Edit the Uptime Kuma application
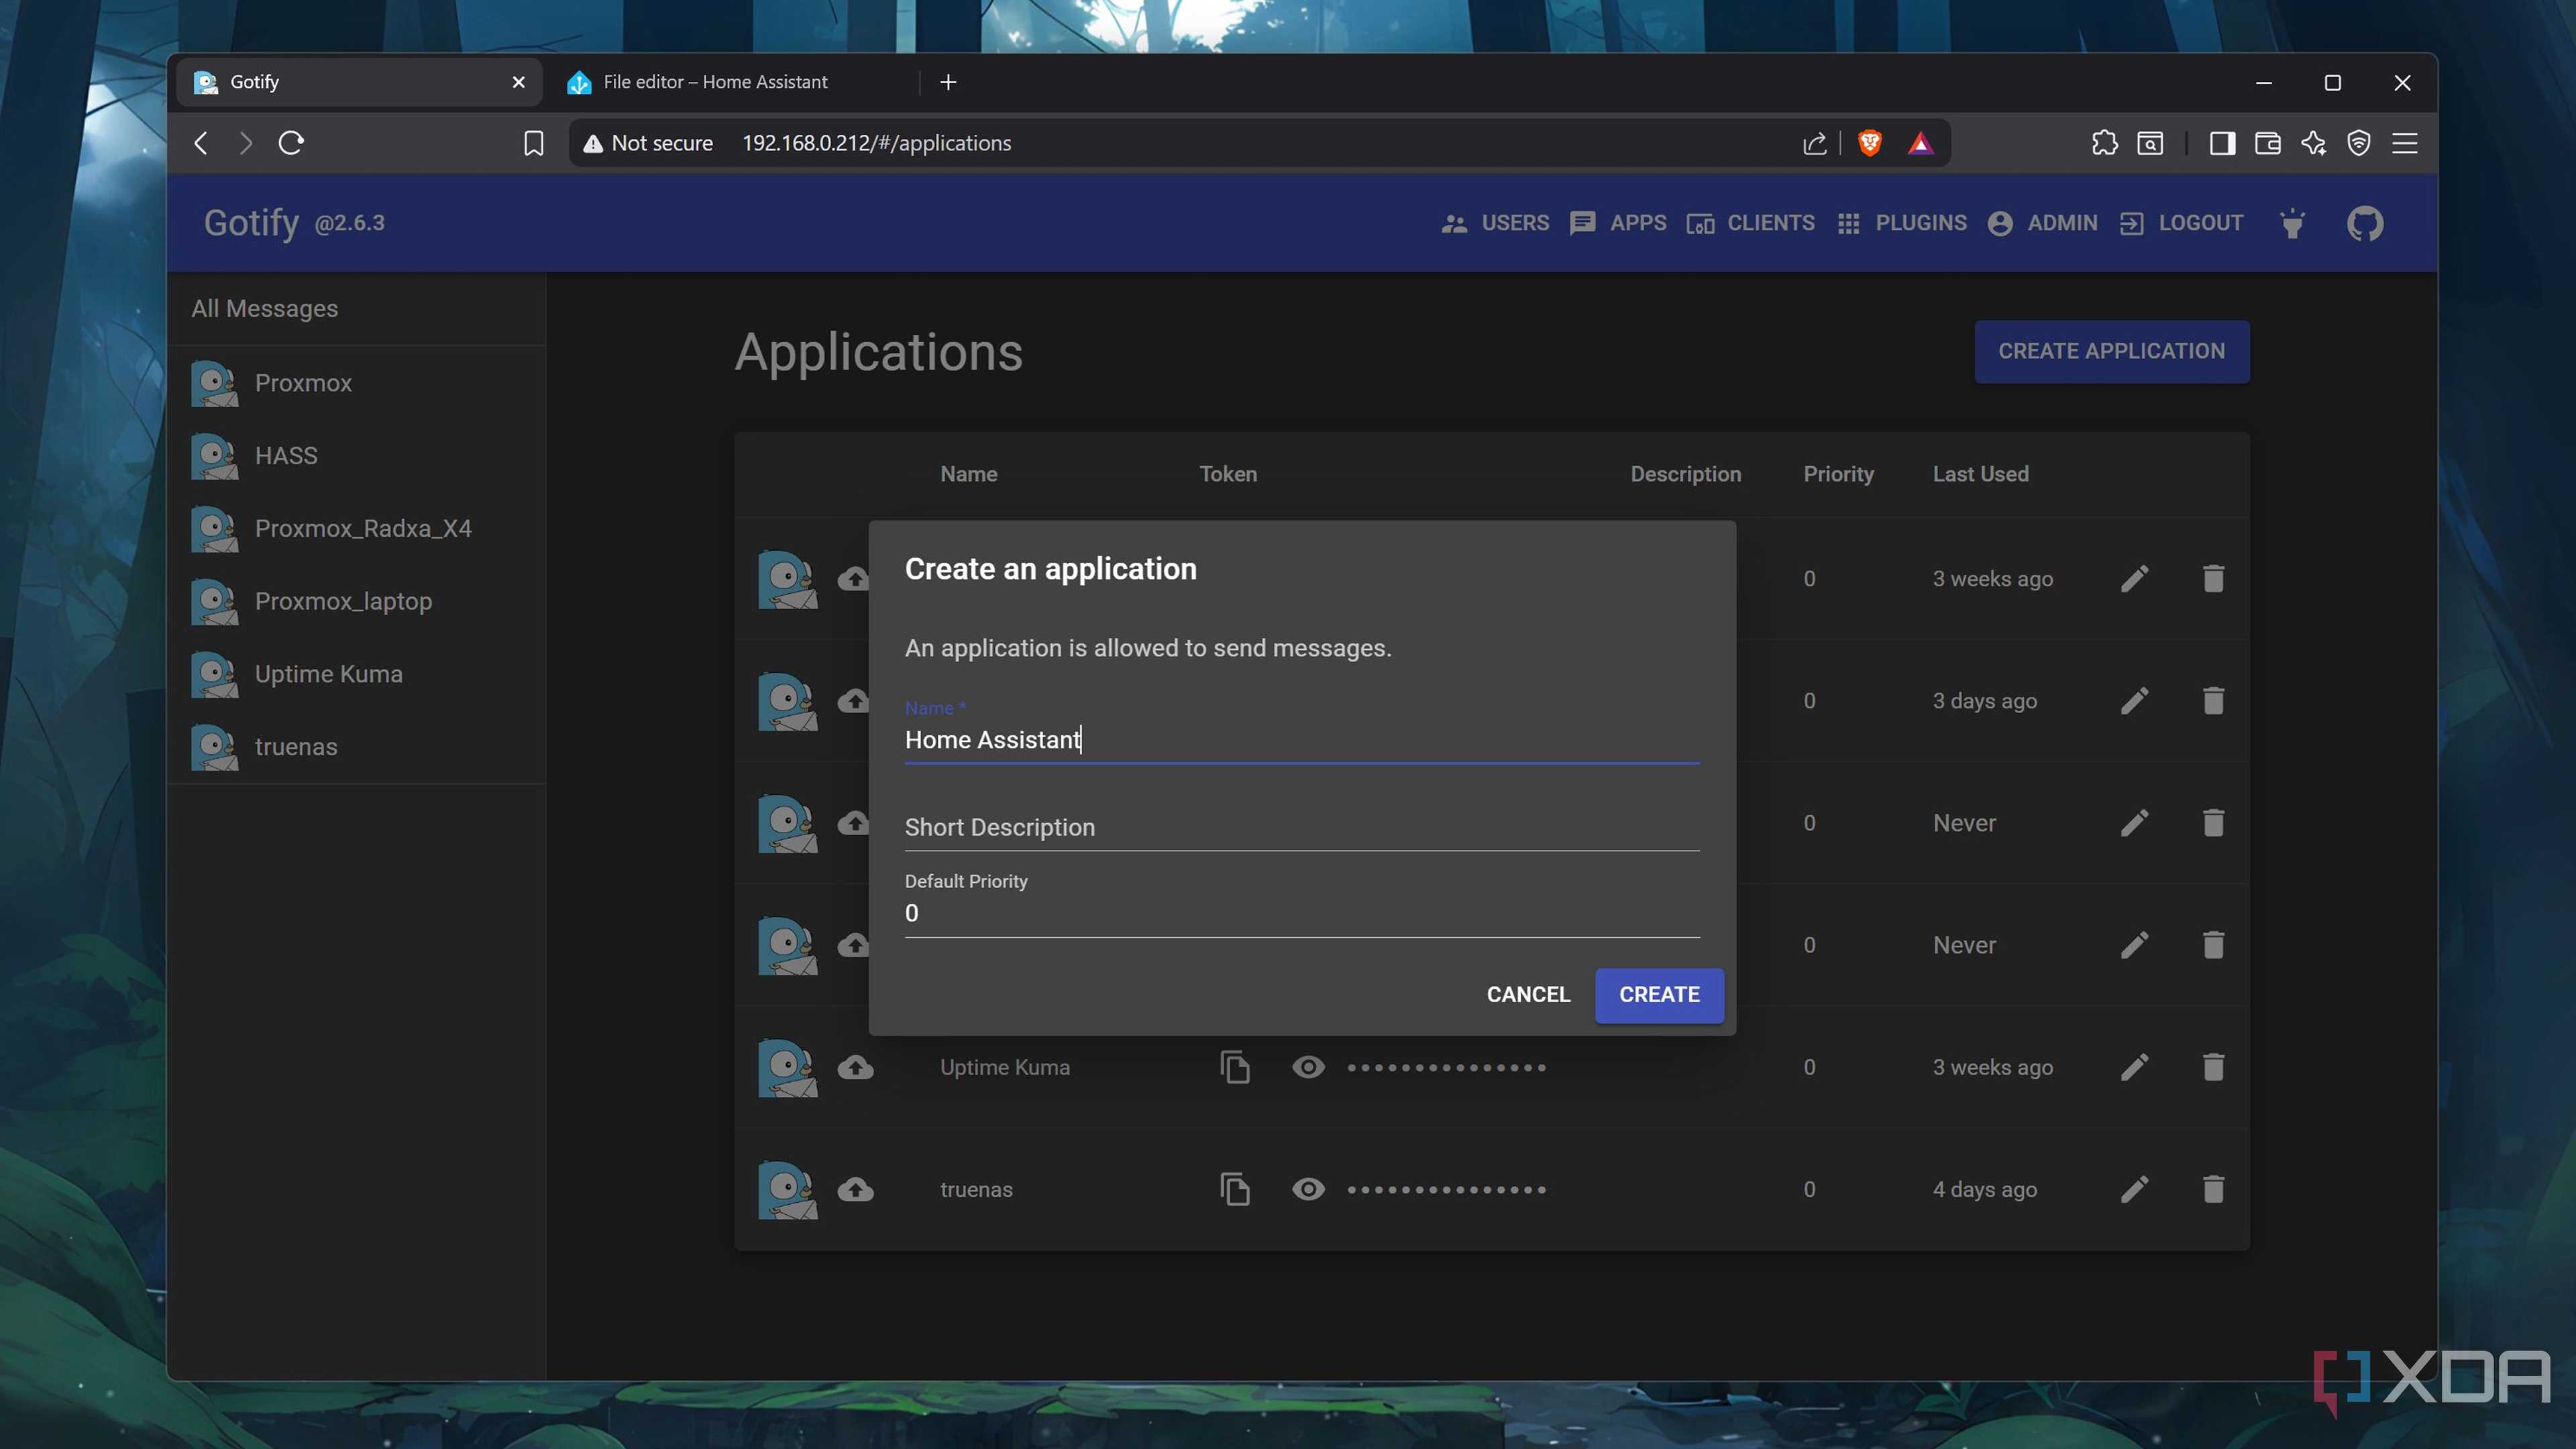Image resolution: width=2576 pixels, height=1449 pixels. pyautogui.click(x=2134, y=1067)
